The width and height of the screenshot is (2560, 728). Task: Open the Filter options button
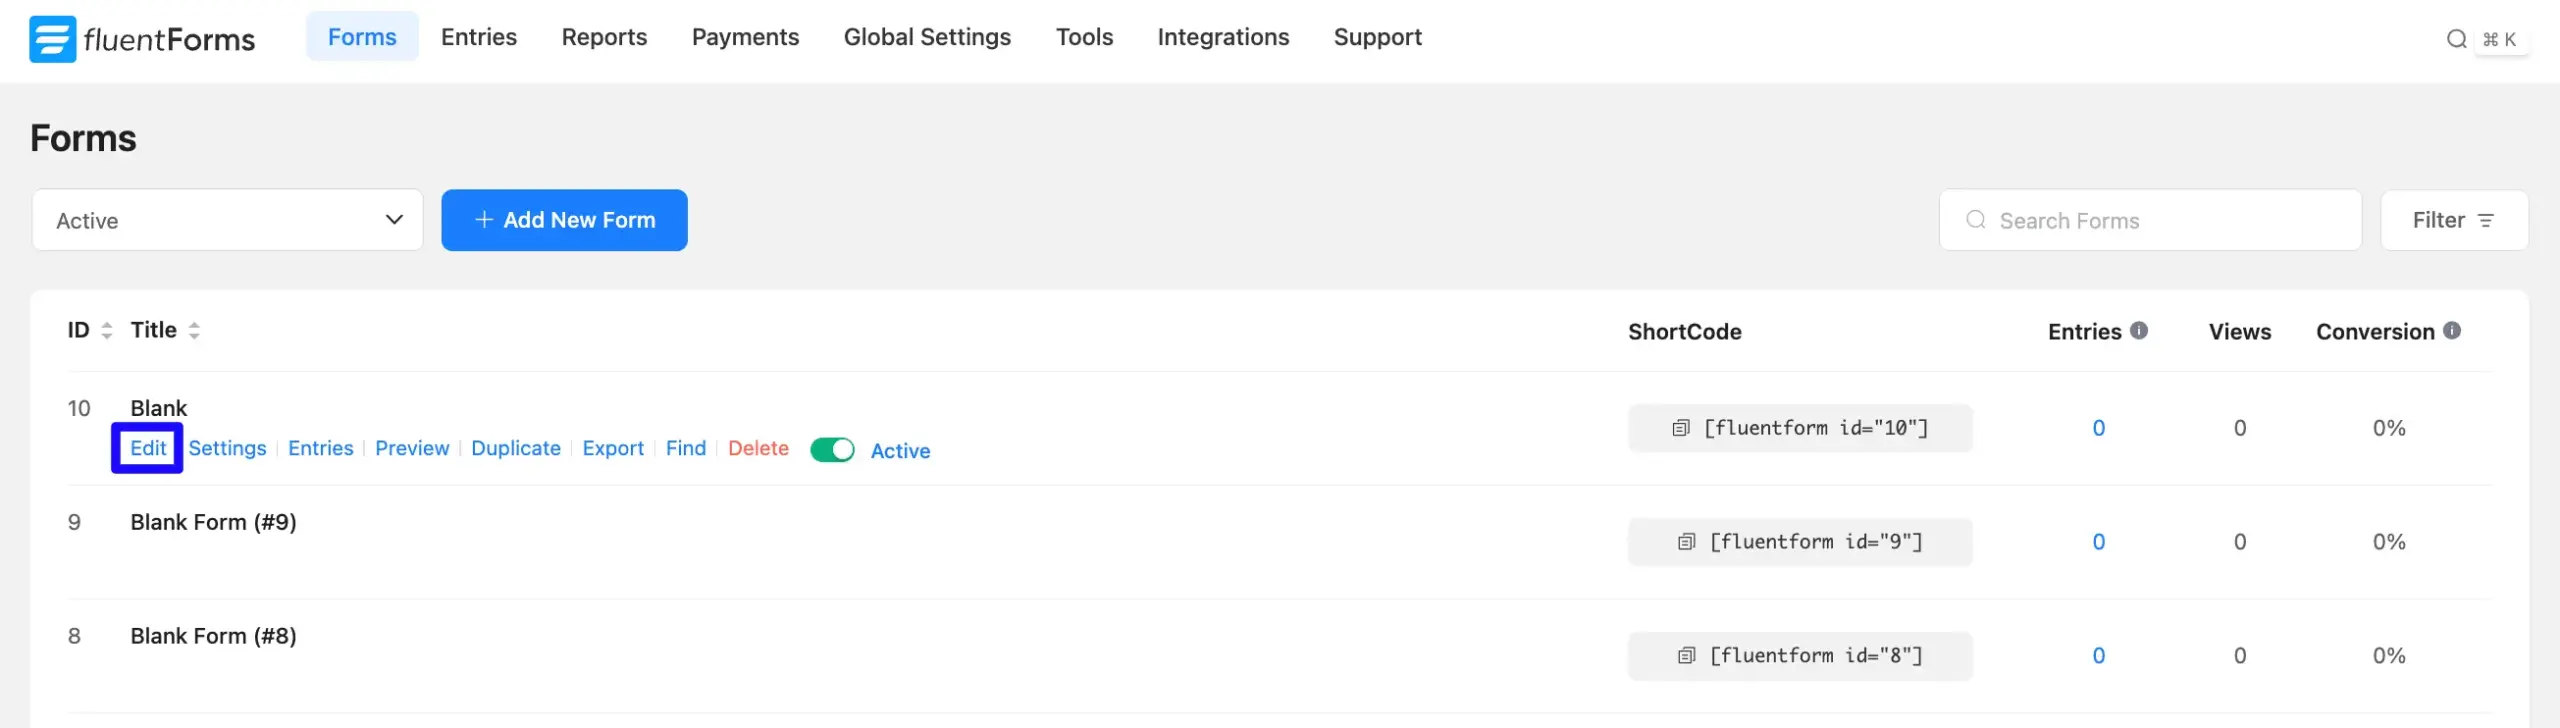click(2453, 220)
